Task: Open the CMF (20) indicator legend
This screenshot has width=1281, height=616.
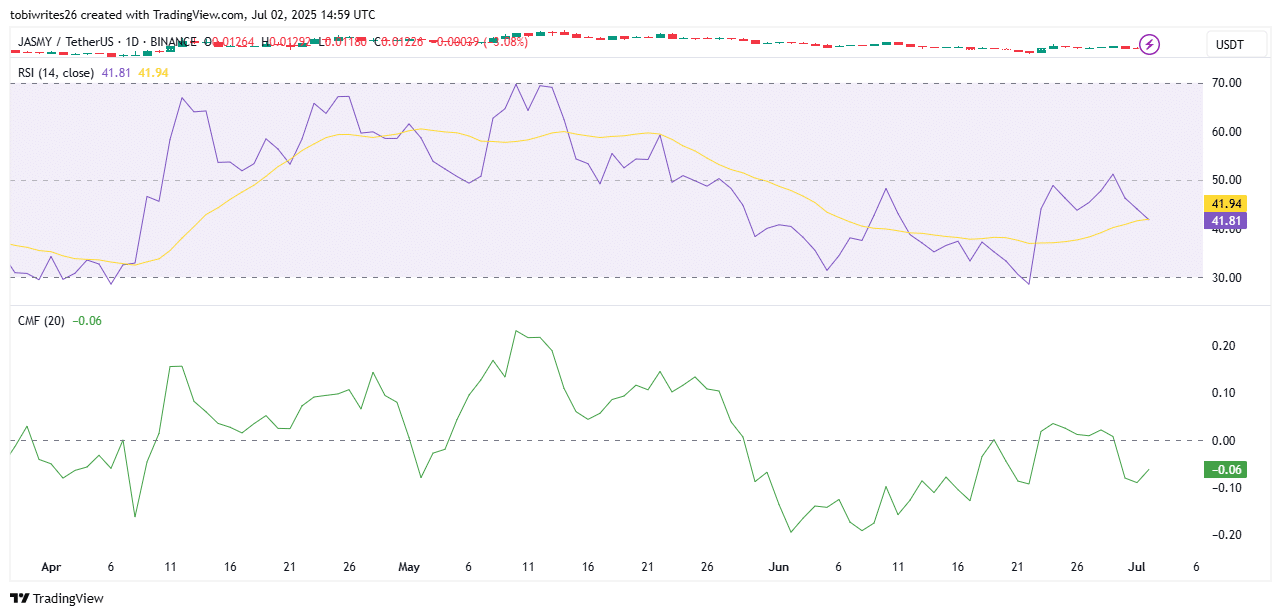Action: coord(41,321)
